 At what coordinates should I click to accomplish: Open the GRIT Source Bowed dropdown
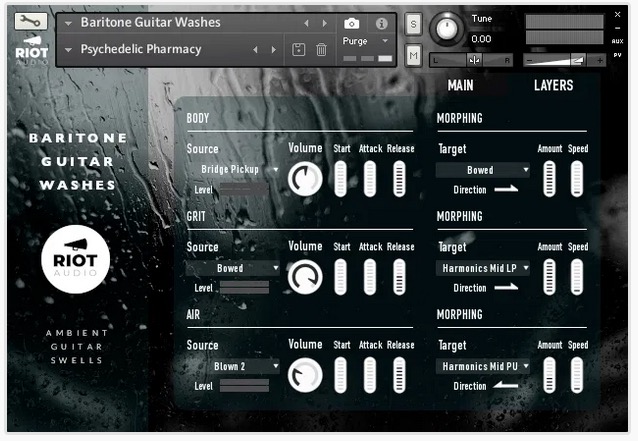233,268
